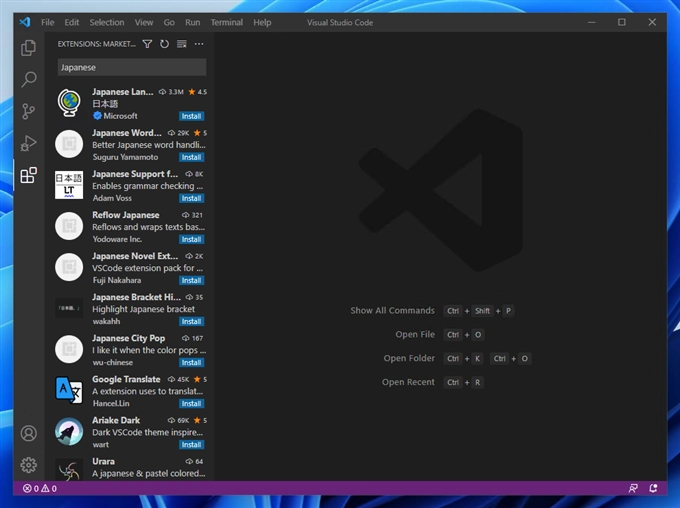Click the Google Translate extension icon
This screenshot has height=508, width=680.
tap(69, 390)
